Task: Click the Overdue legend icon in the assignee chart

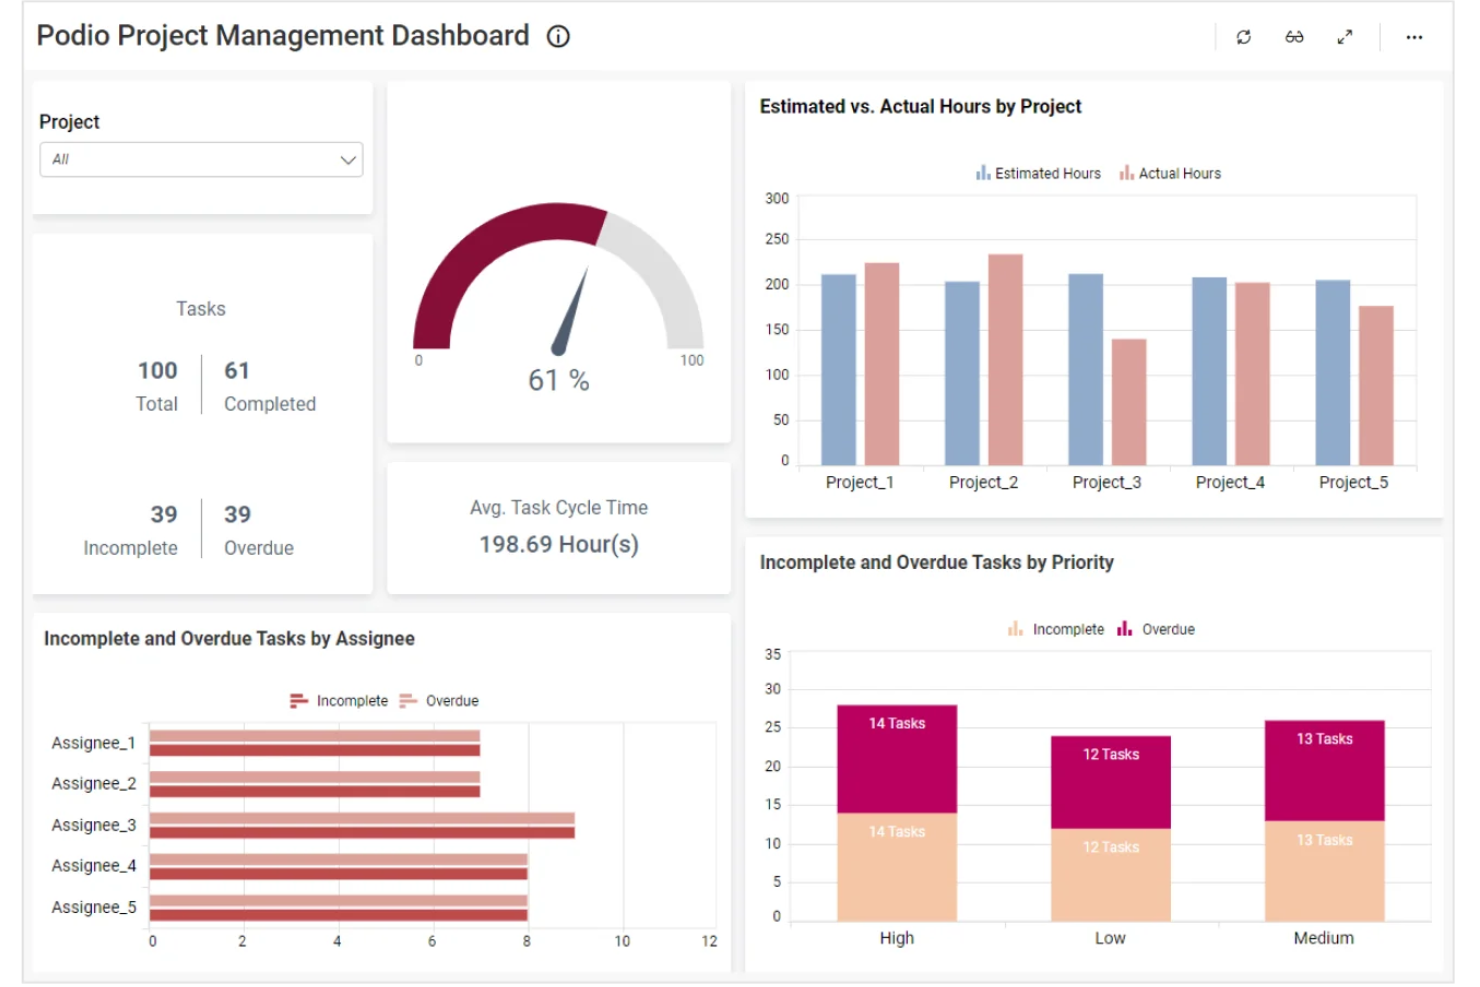Action: click(407, 700)
